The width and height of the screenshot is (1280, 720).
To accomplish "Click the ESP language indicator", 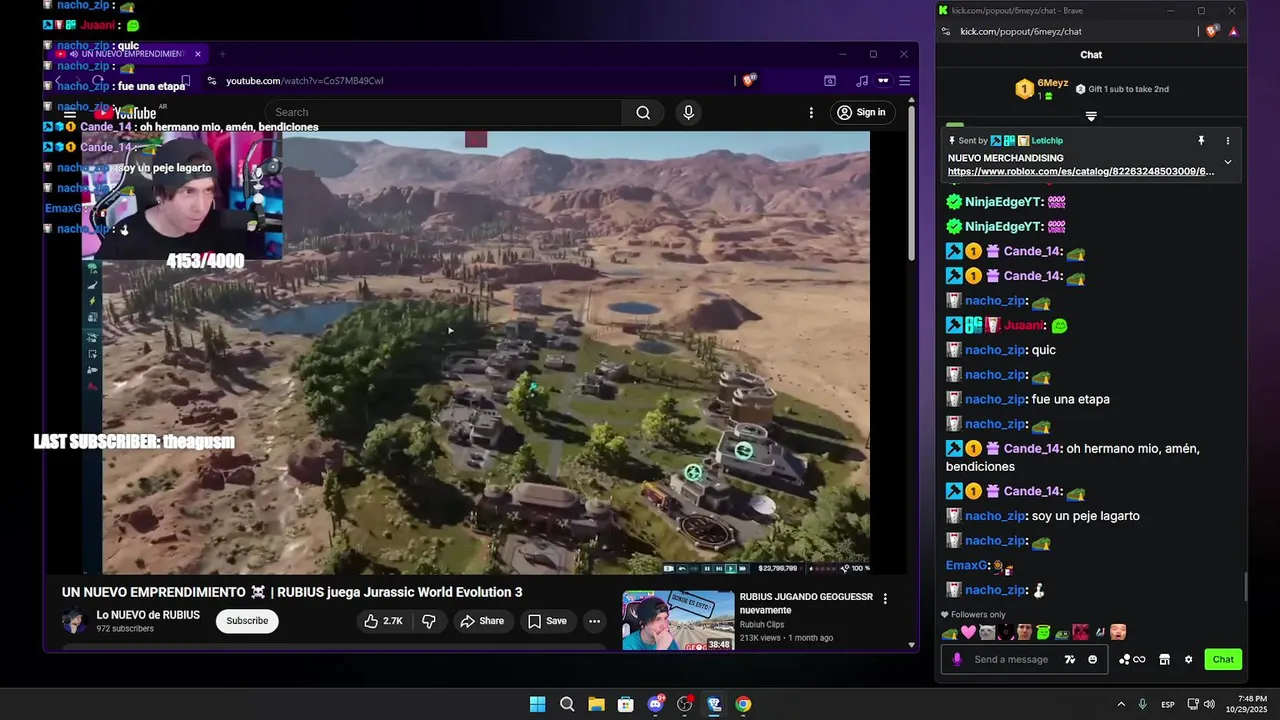I will coord(1167,705).
